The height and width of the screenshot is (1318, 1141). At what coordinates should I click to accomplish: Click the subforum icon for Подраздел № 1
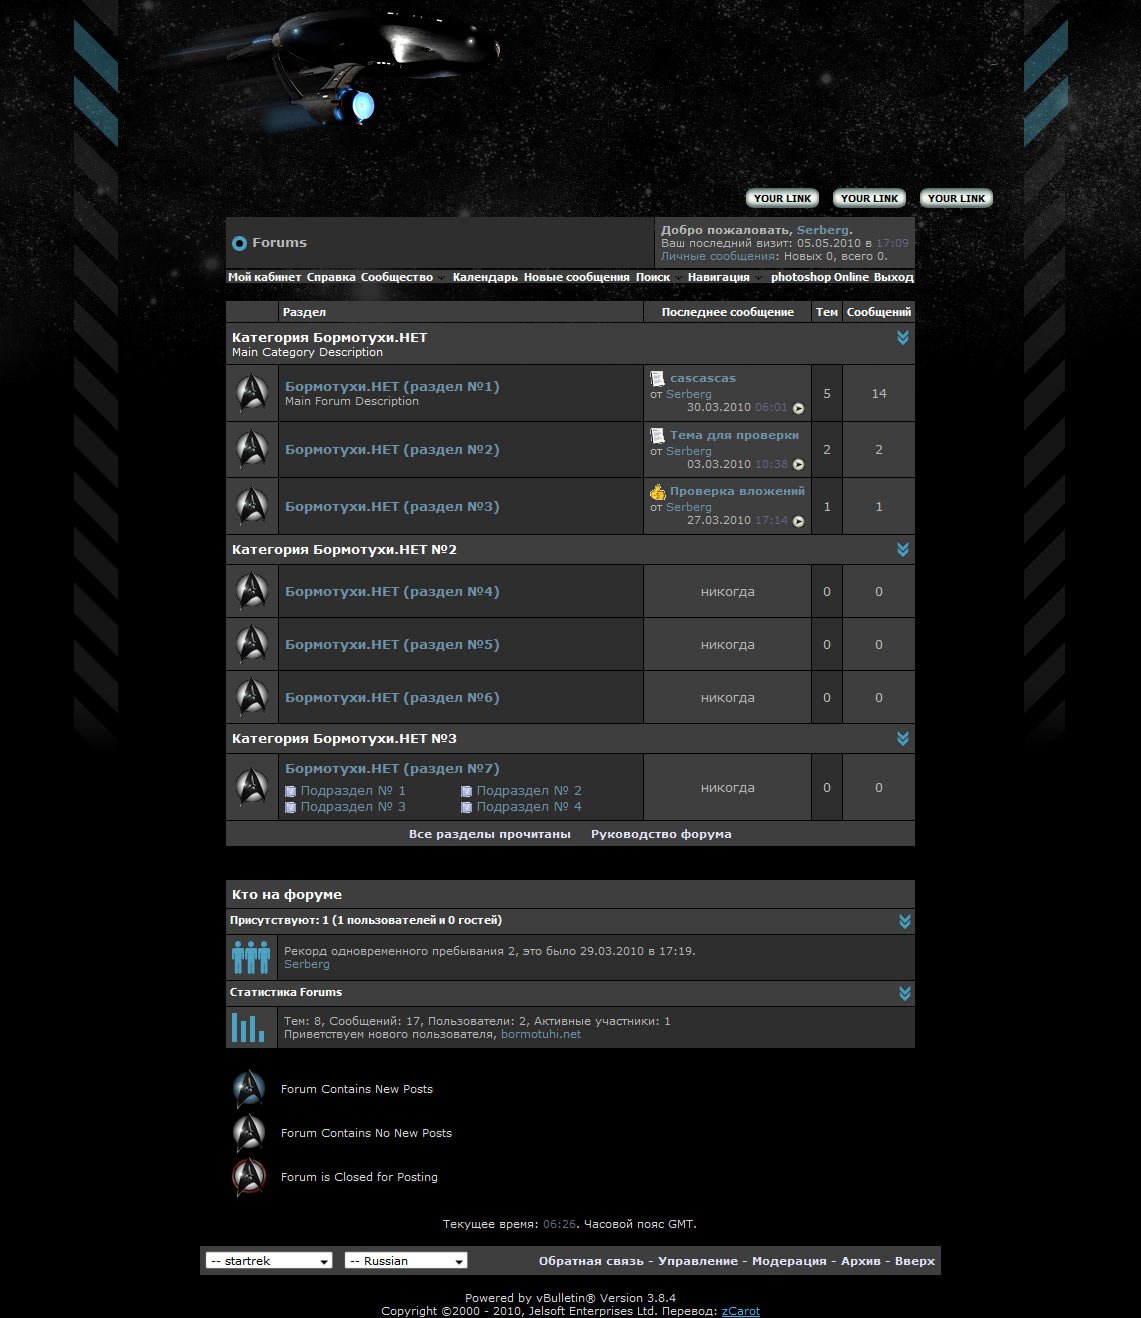[290, 791]
